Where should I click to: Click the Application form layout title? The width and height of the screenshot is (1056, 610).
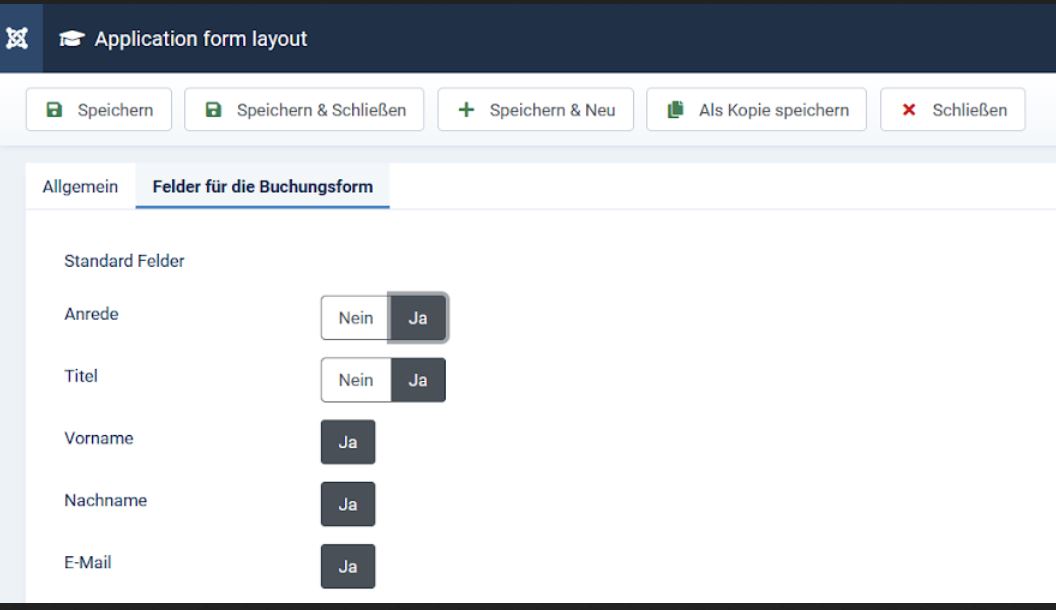tap(201, 39)
